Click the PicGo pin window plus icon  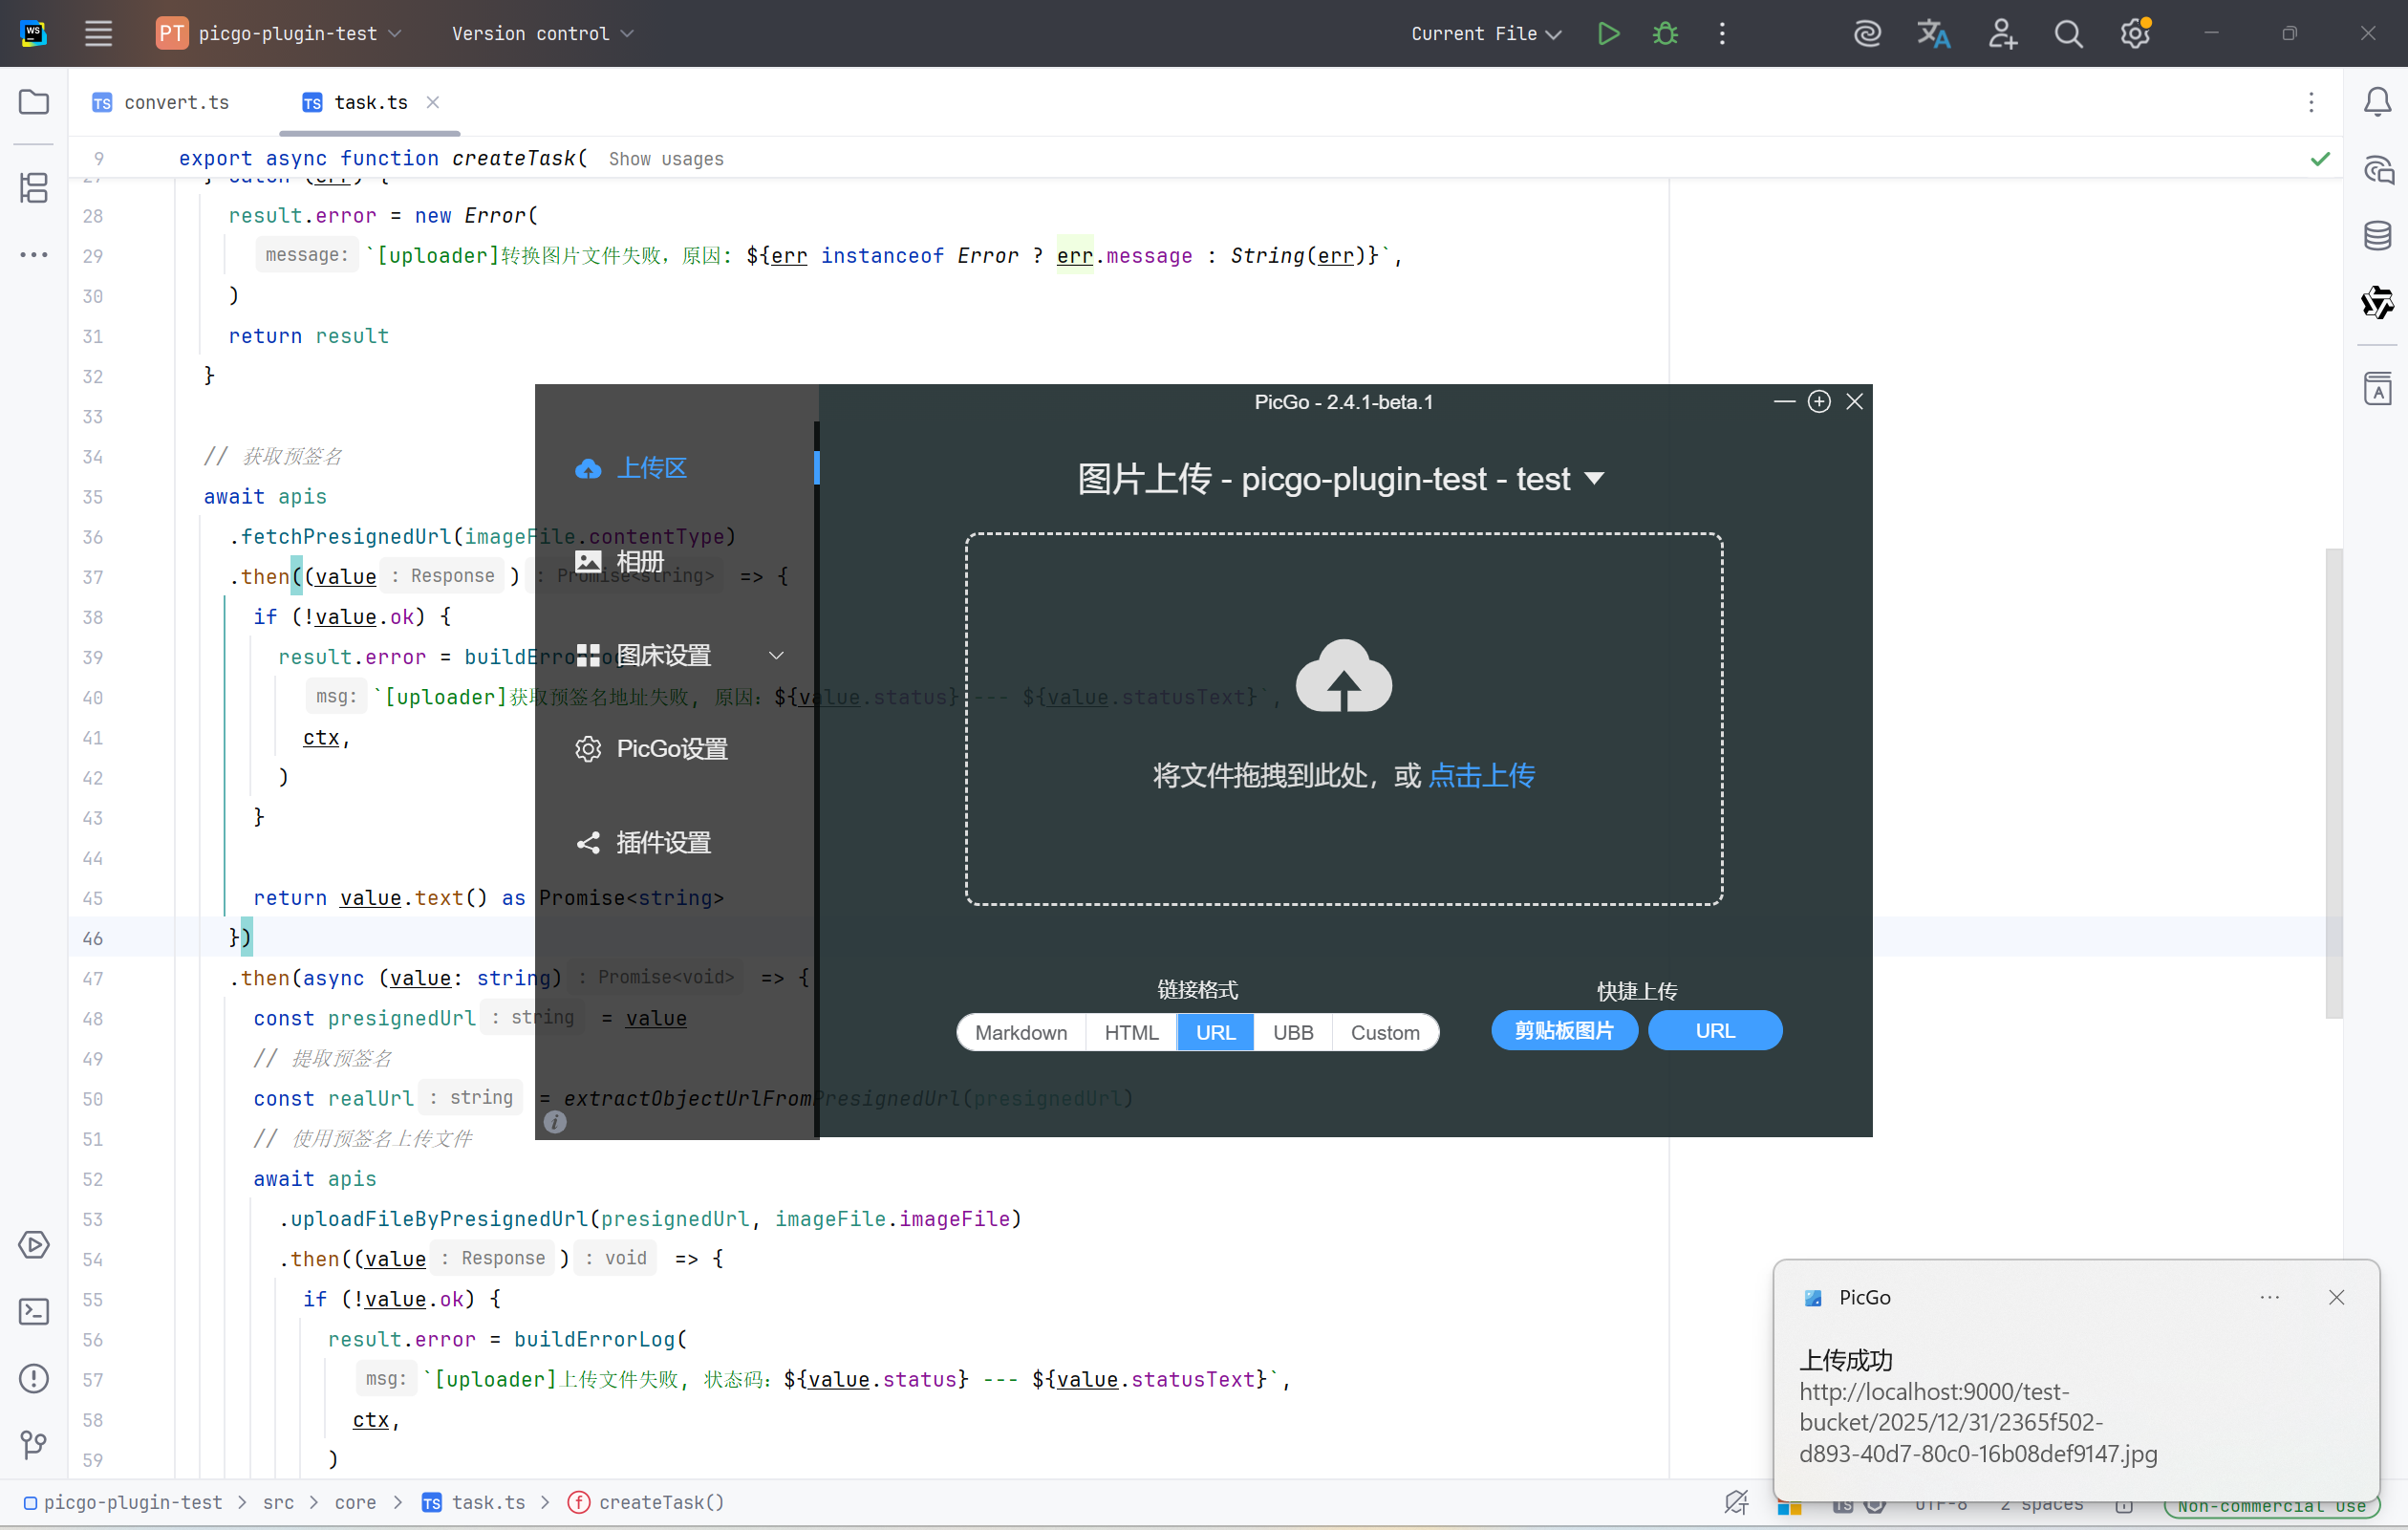(x=1819, y=401)
